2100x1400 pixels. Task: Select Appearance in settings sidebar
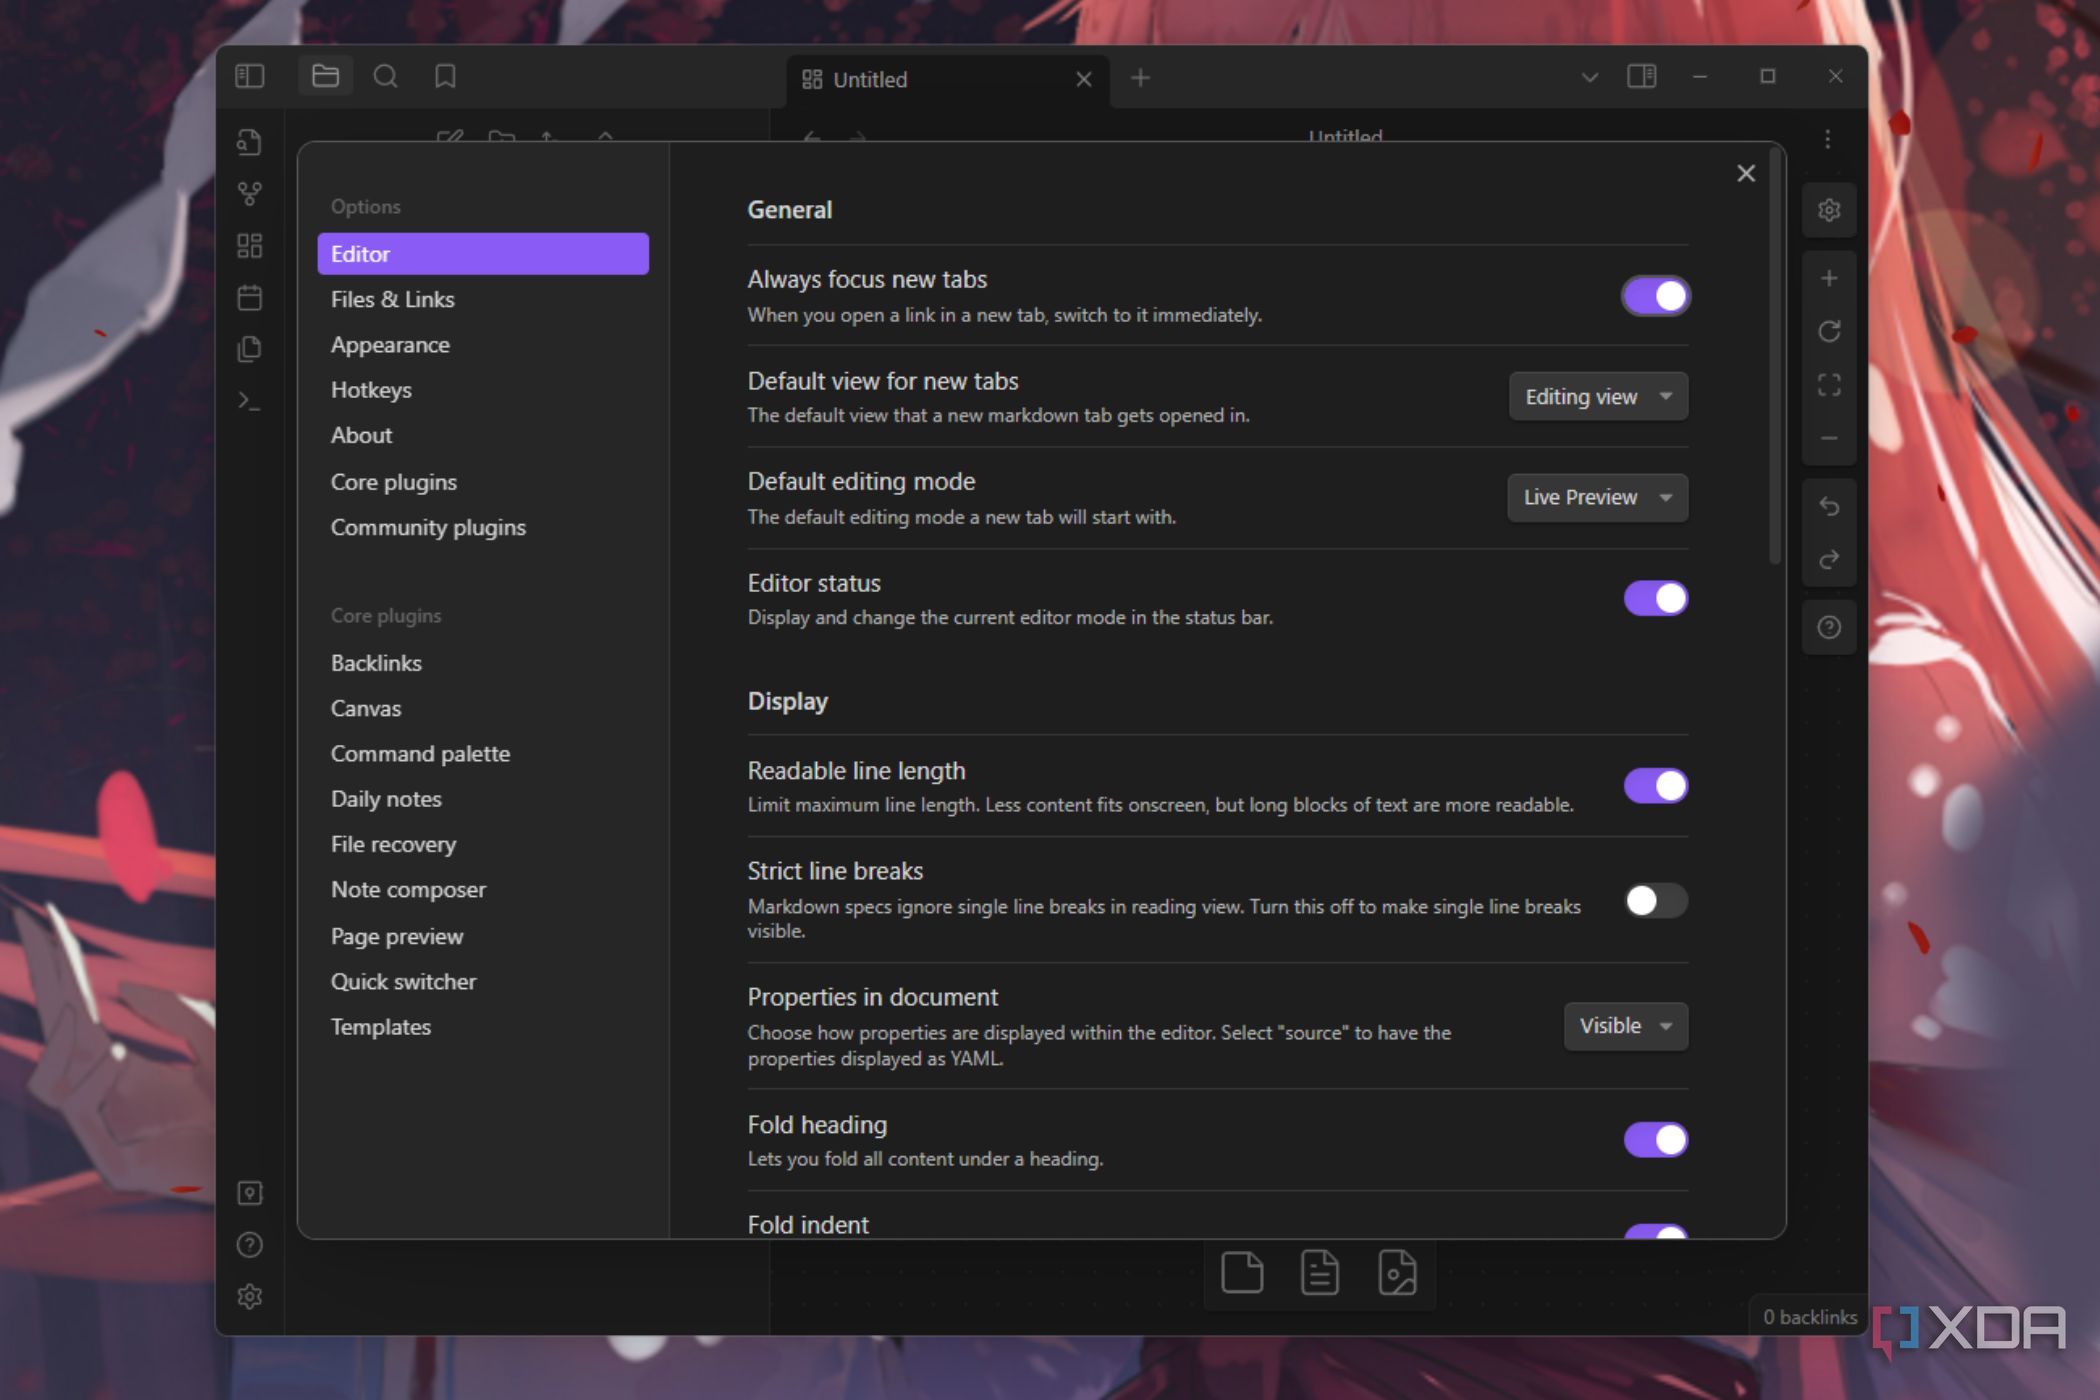tap(390, 345)
